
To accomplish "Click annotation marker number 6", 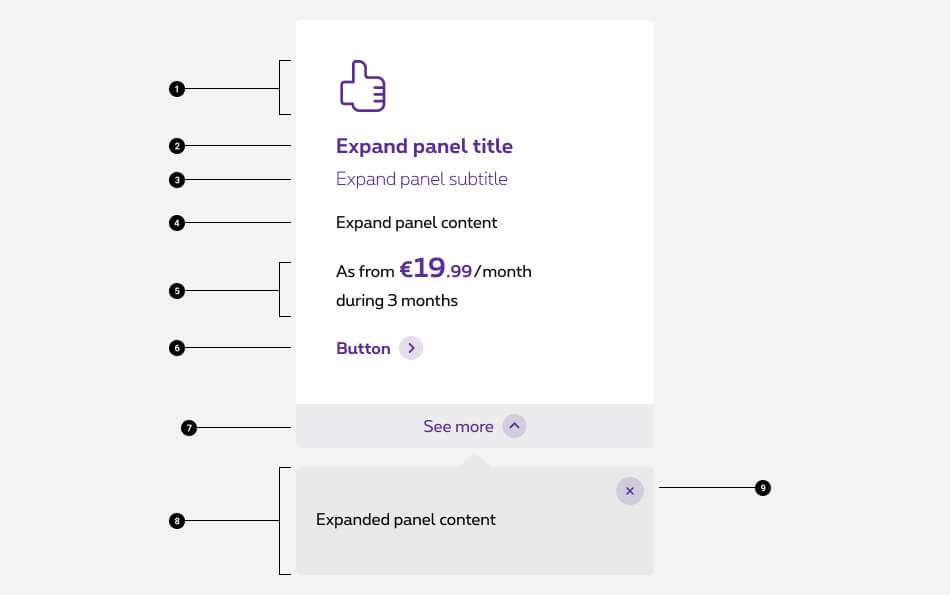I will pyautogui.click(x=177, y=348).
